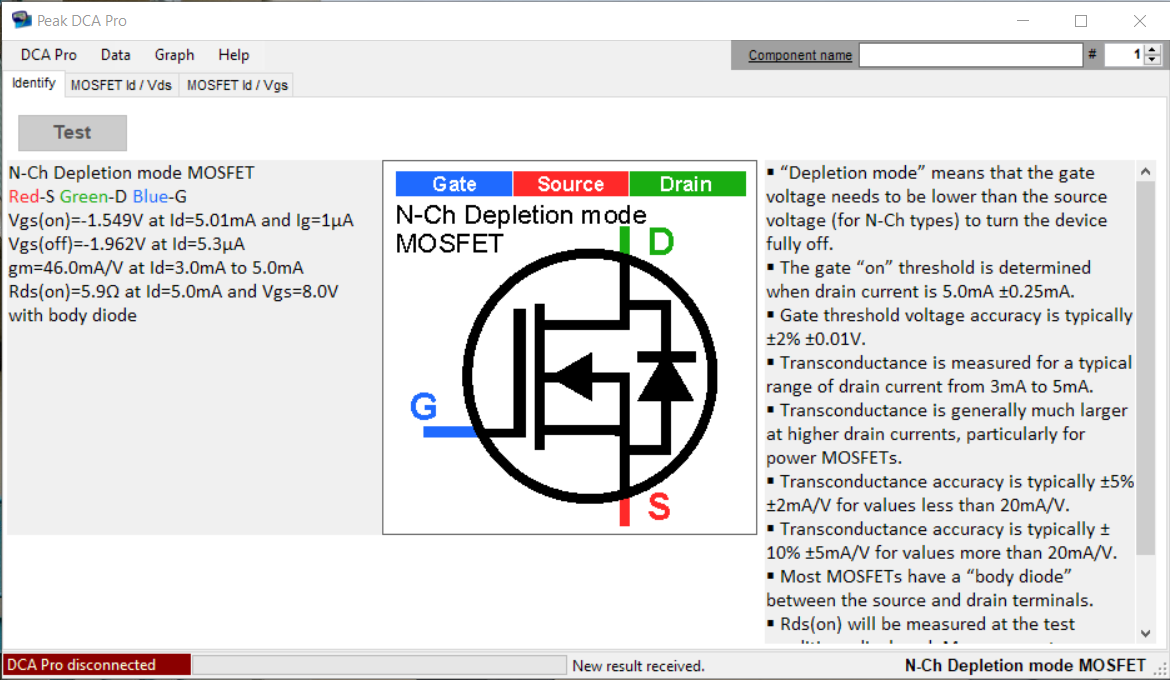Viewport: 1170px width, 680px height.
Task: Click the red Source color label
Action: pyautogui.click(x=571, y=184)
